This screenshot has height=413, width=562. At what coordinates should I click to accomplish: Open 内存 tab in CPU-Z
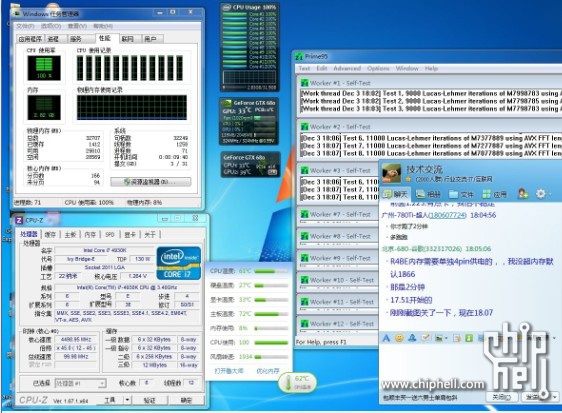pos(90,235)
